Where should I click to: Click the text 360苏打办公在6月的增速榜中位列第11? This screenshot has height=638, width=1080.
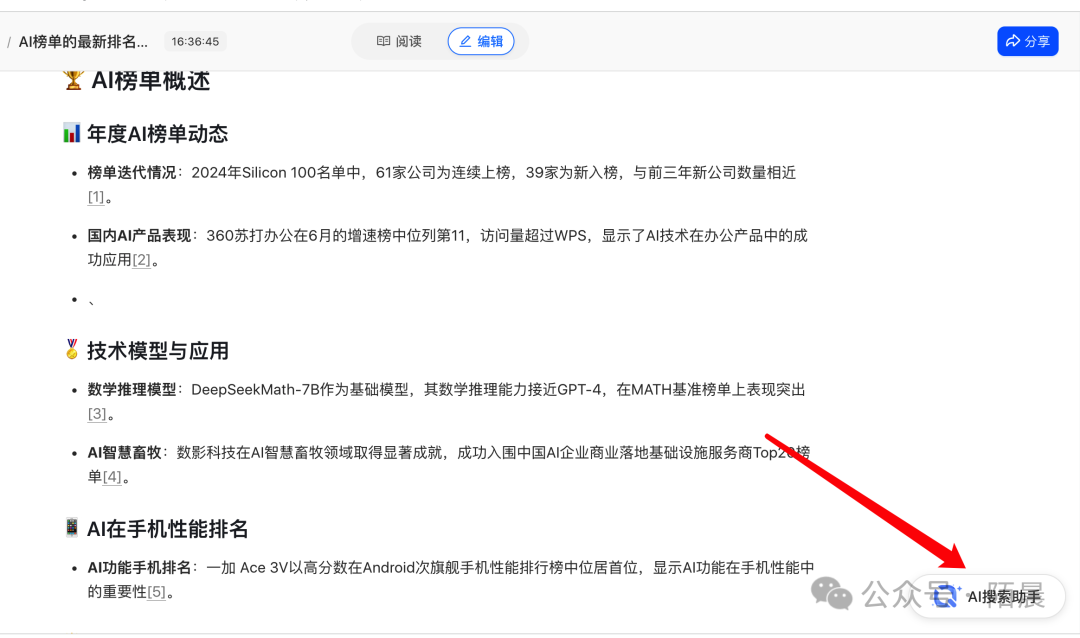[335, 236]
